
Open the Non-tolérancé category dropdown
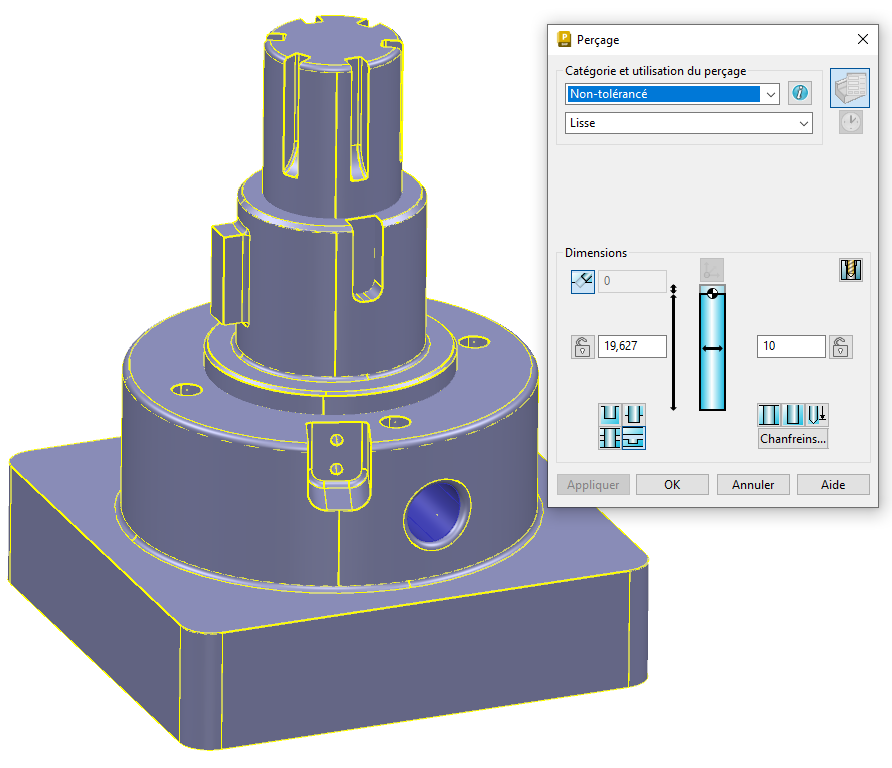769,94
